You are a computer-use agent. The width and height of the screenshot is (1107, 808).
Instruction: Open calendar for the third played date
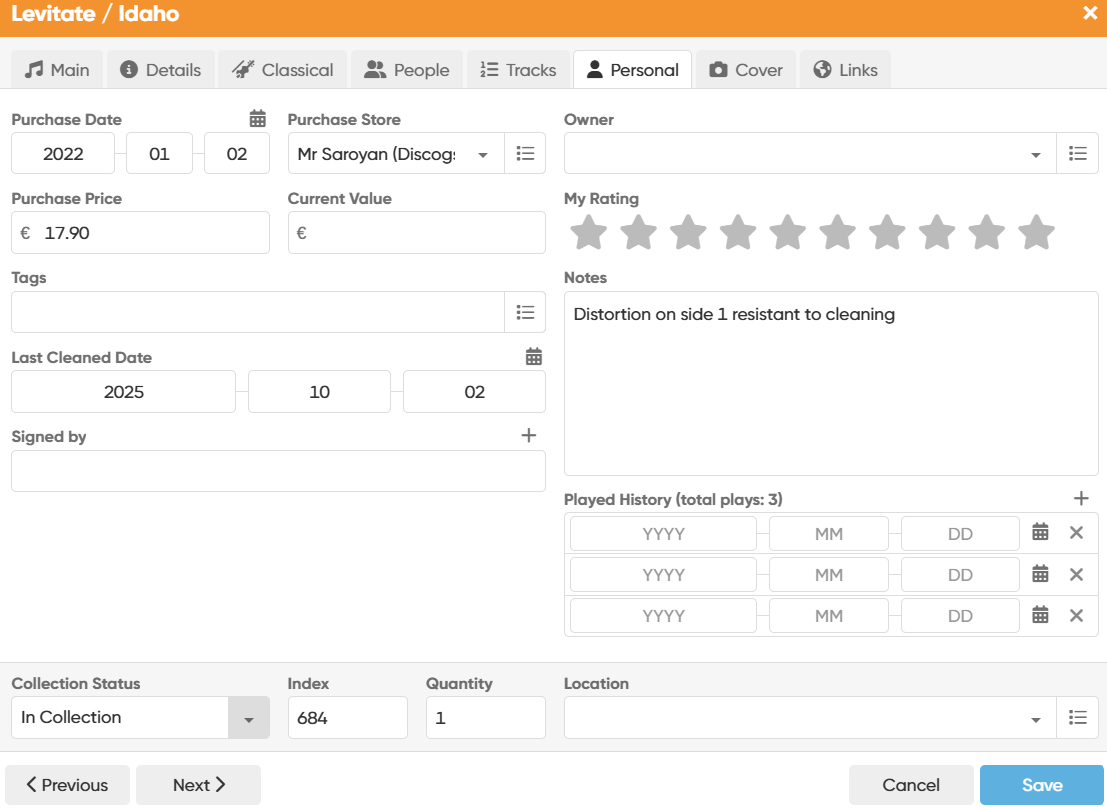(x=1040, y=616)
